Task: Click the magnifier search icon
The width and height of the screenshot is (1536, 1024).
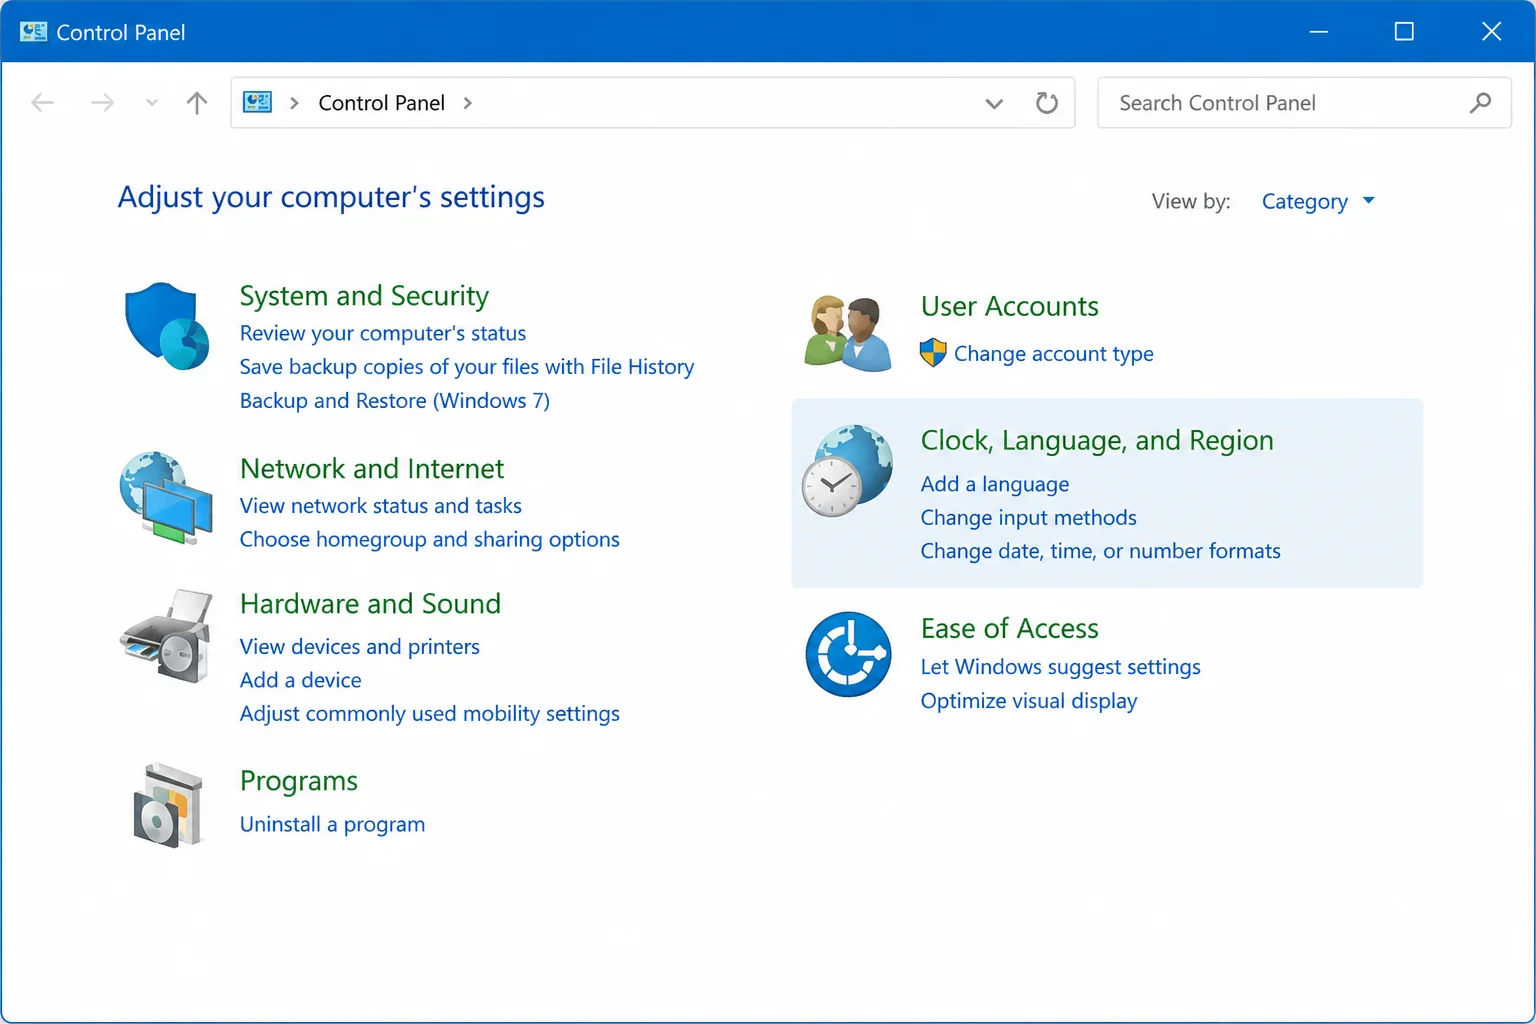Action: [x=1480, y=103]
